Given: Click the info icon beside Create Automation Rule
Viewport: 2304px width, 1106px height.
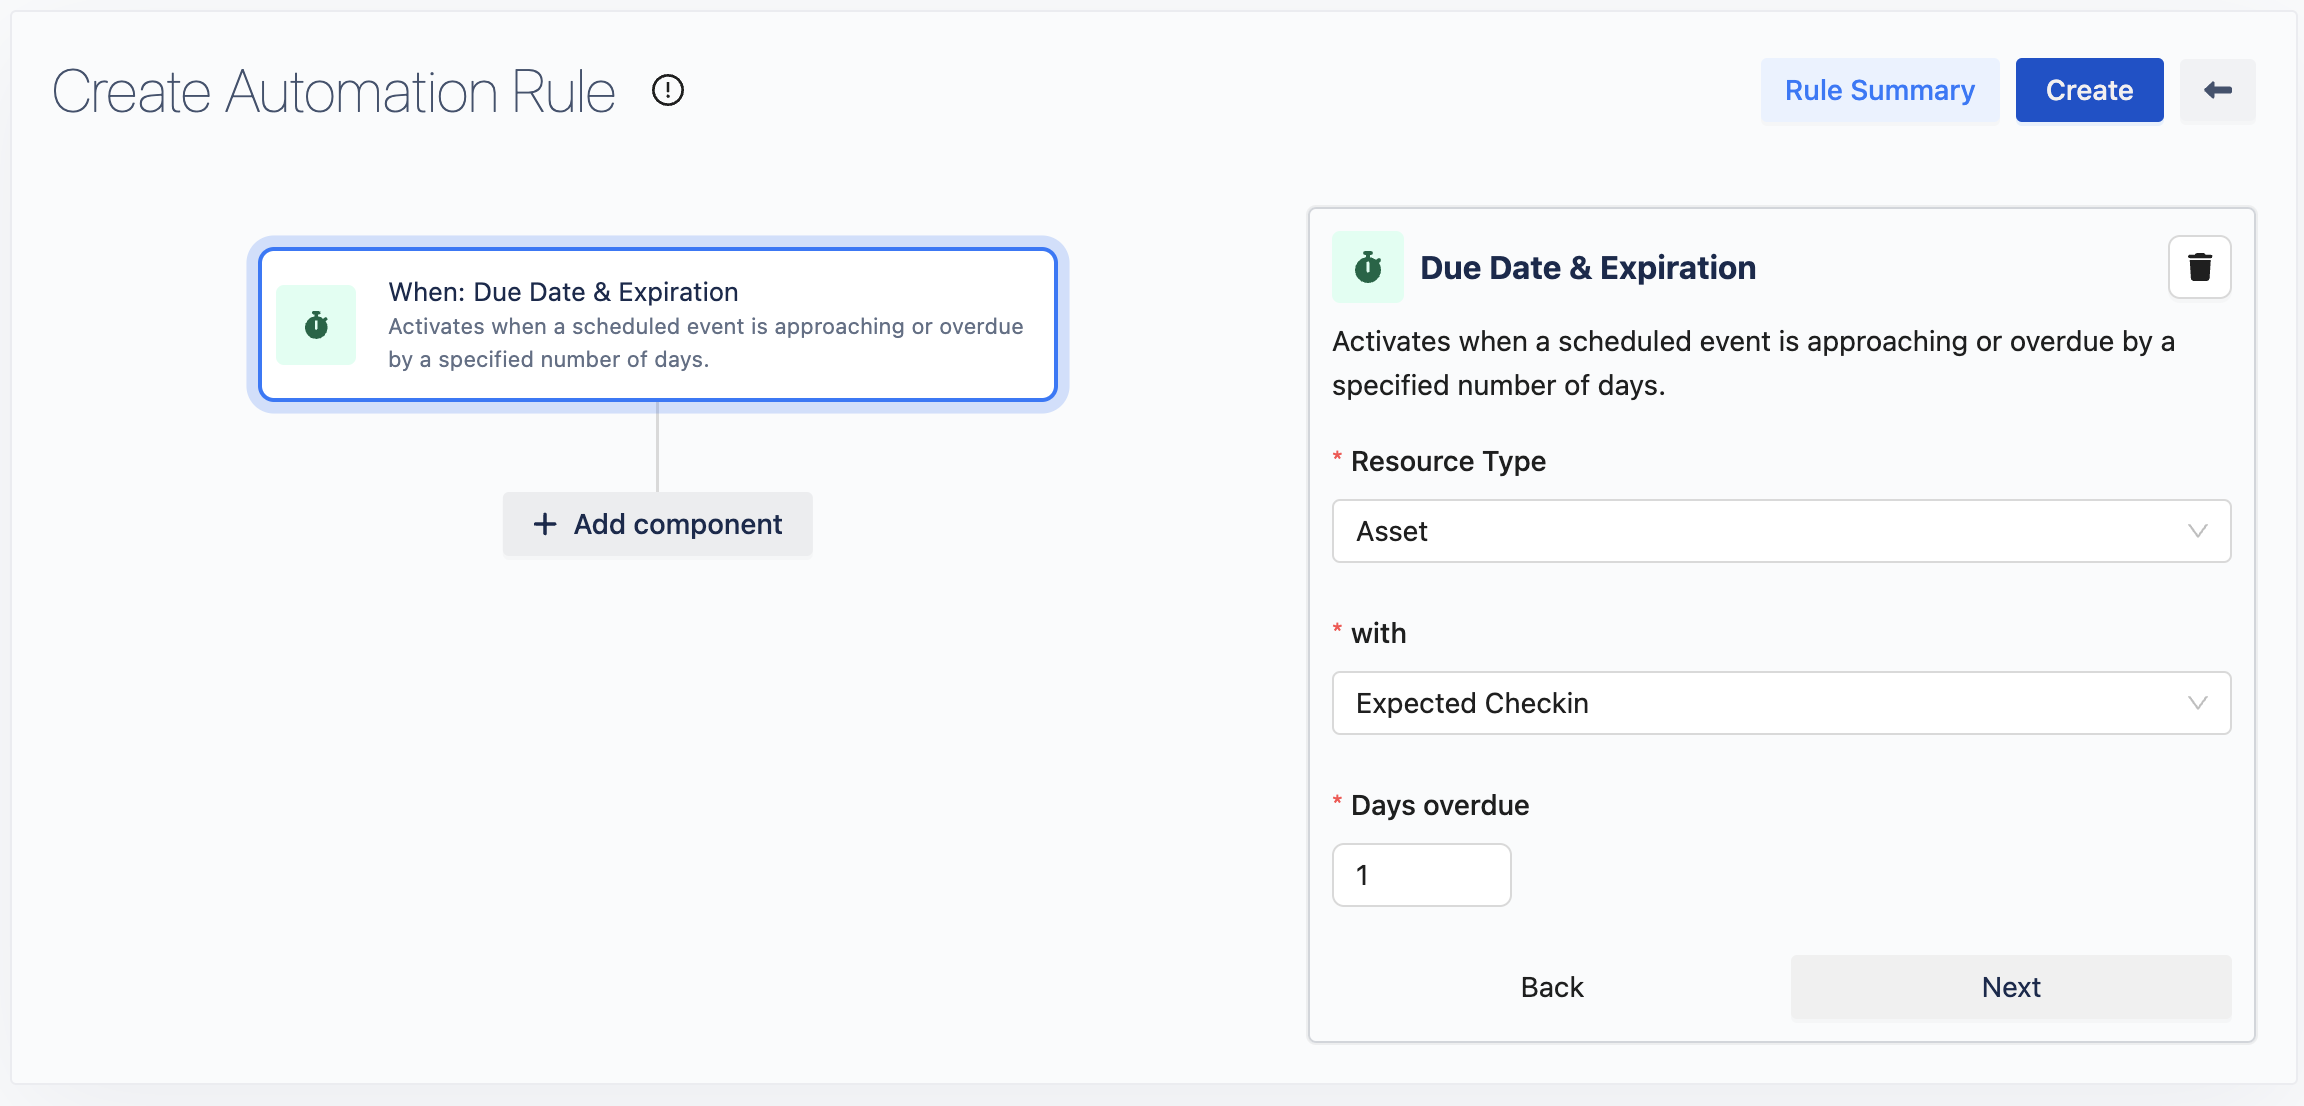Looking at the screenshot, I should (x=667, y=91).
